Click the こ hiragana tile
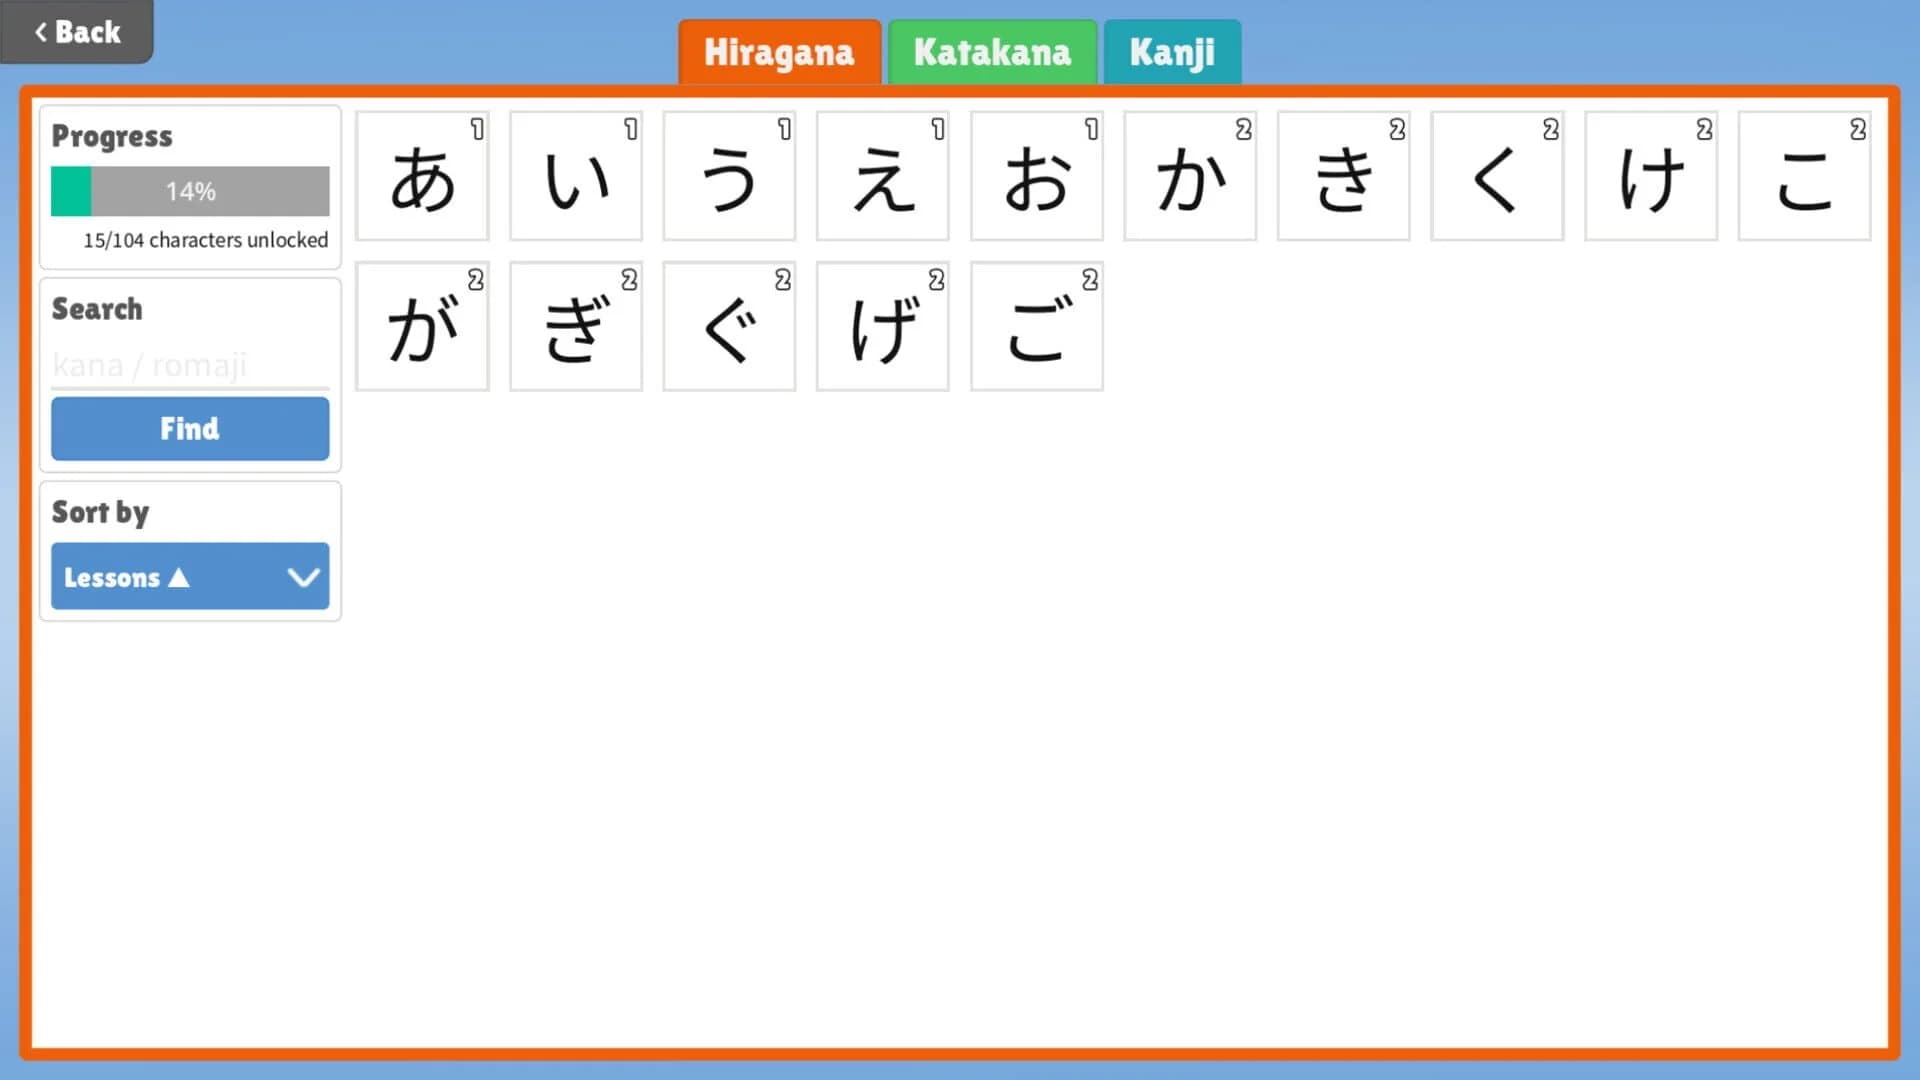This screenshot has height=1080, width=1920. [1804, 176]
